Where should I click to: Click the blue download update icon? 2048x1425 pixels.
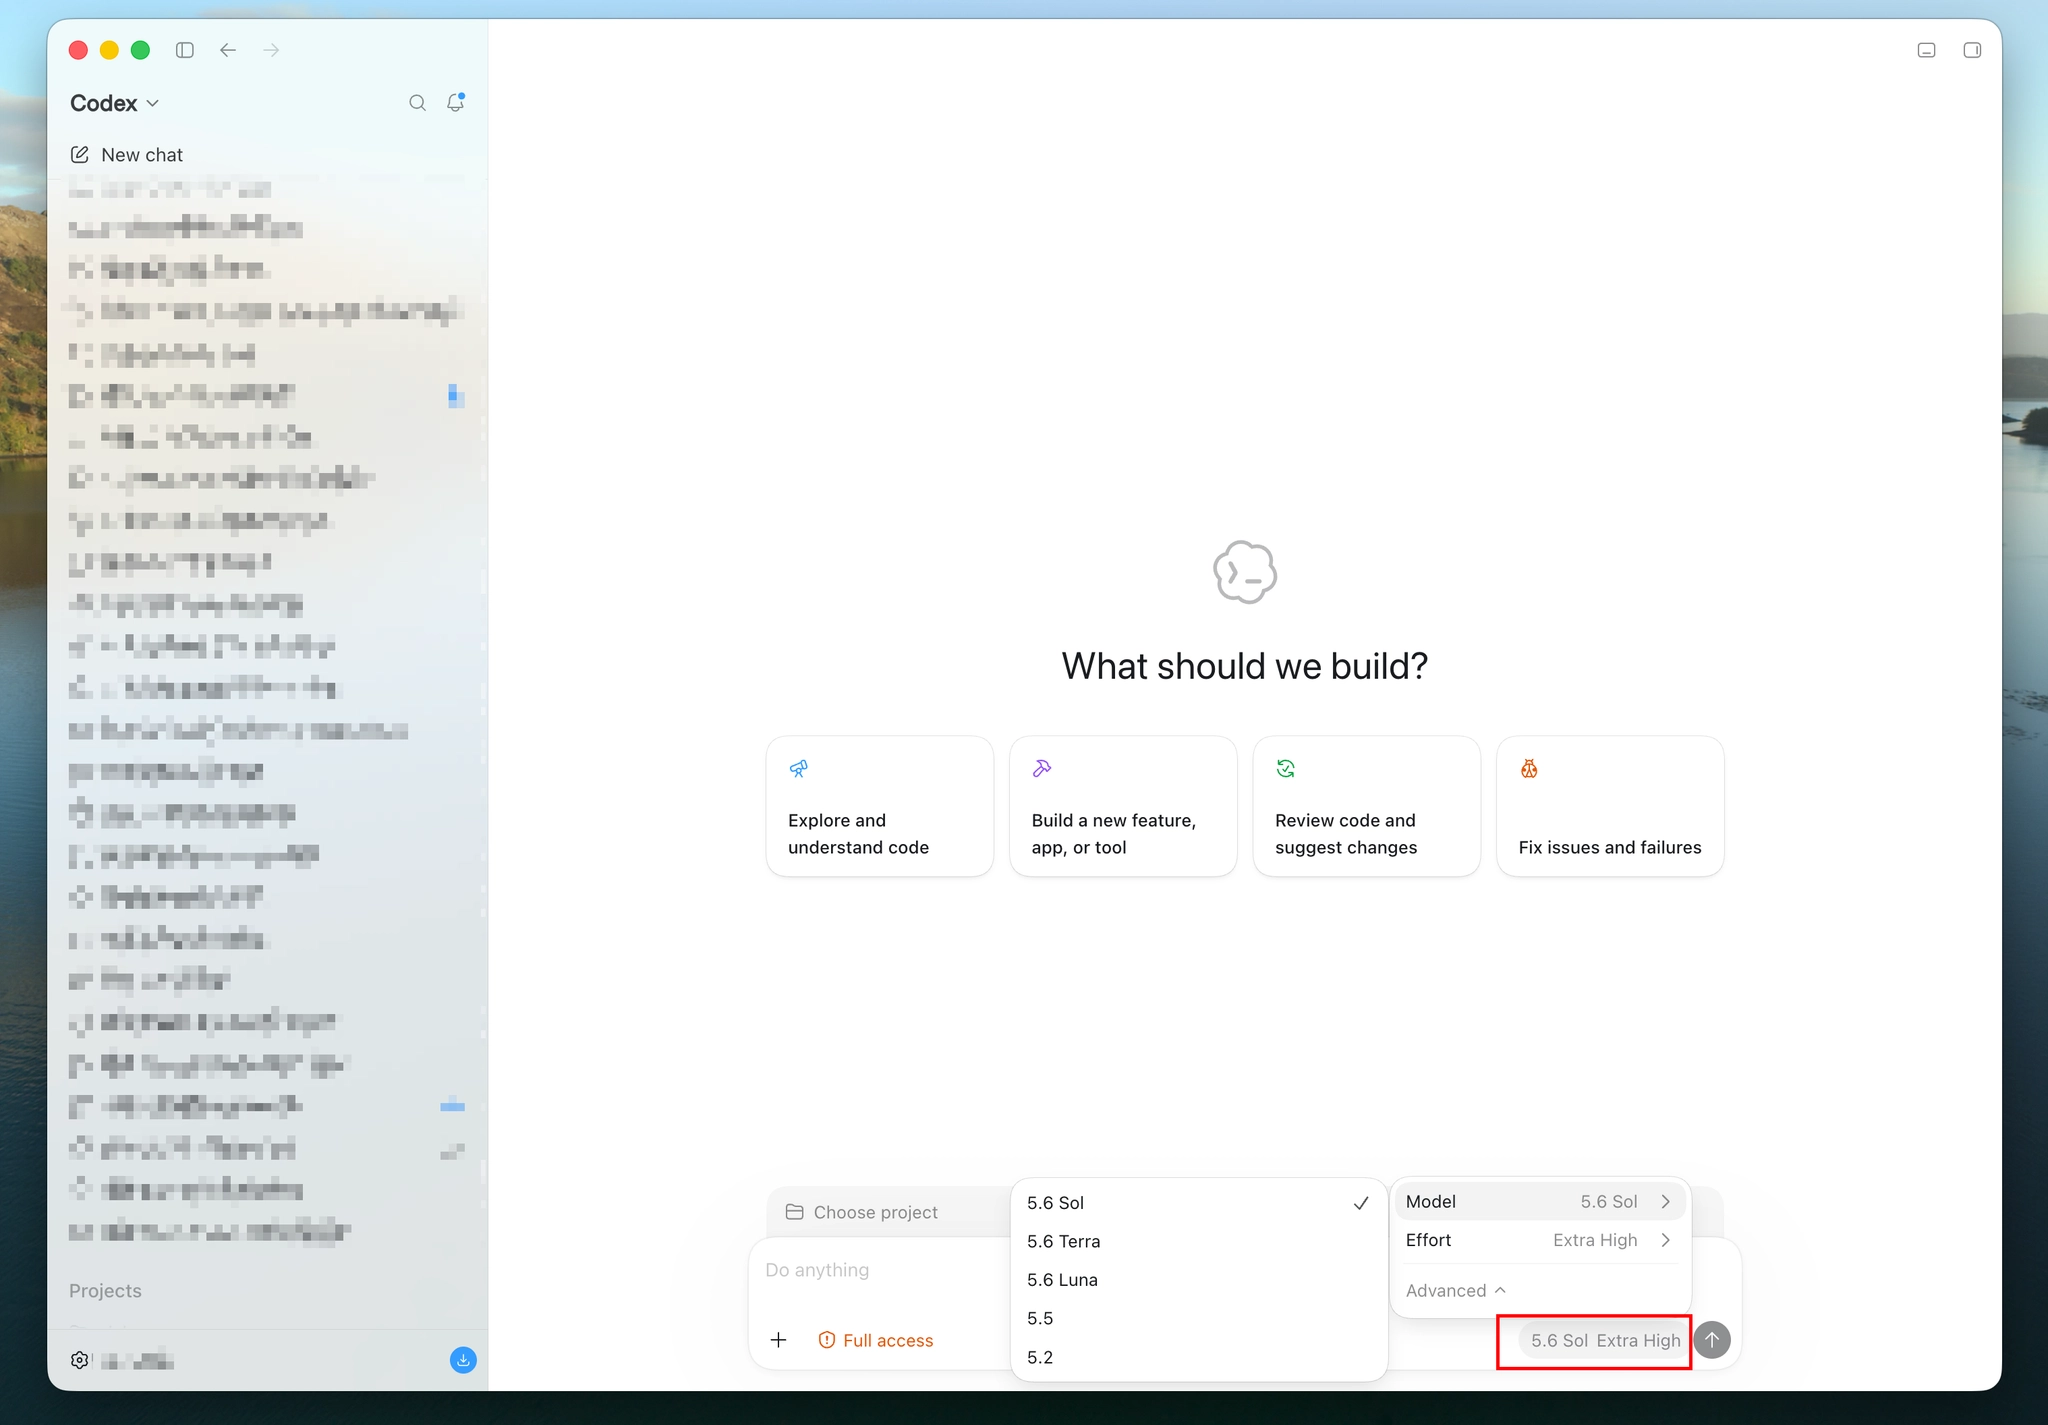(463, 1360)
